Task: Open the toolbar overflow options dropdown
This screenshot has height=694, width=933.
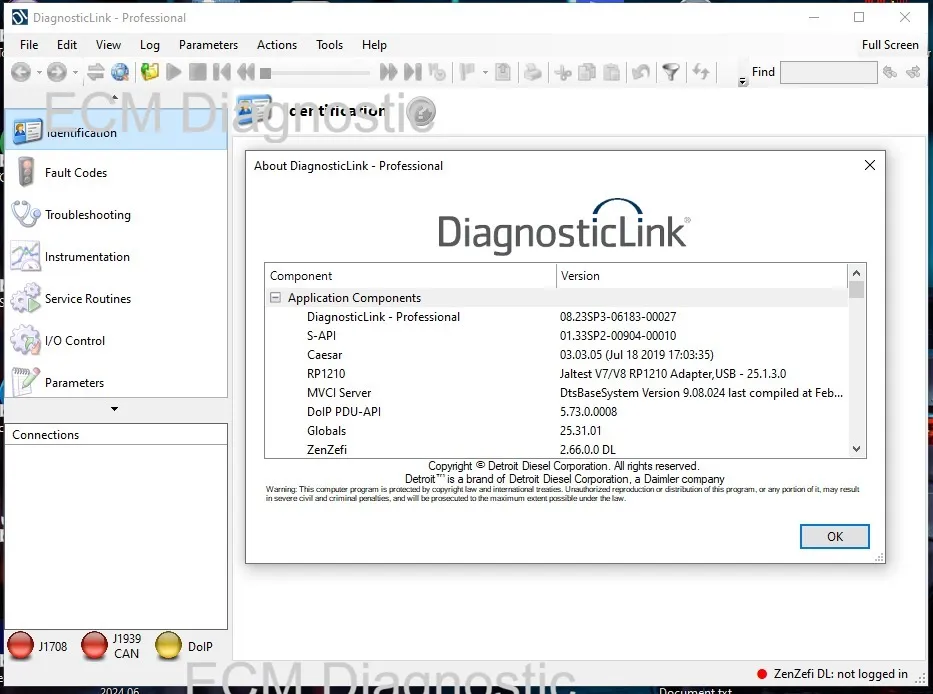Action: [742, 82]
